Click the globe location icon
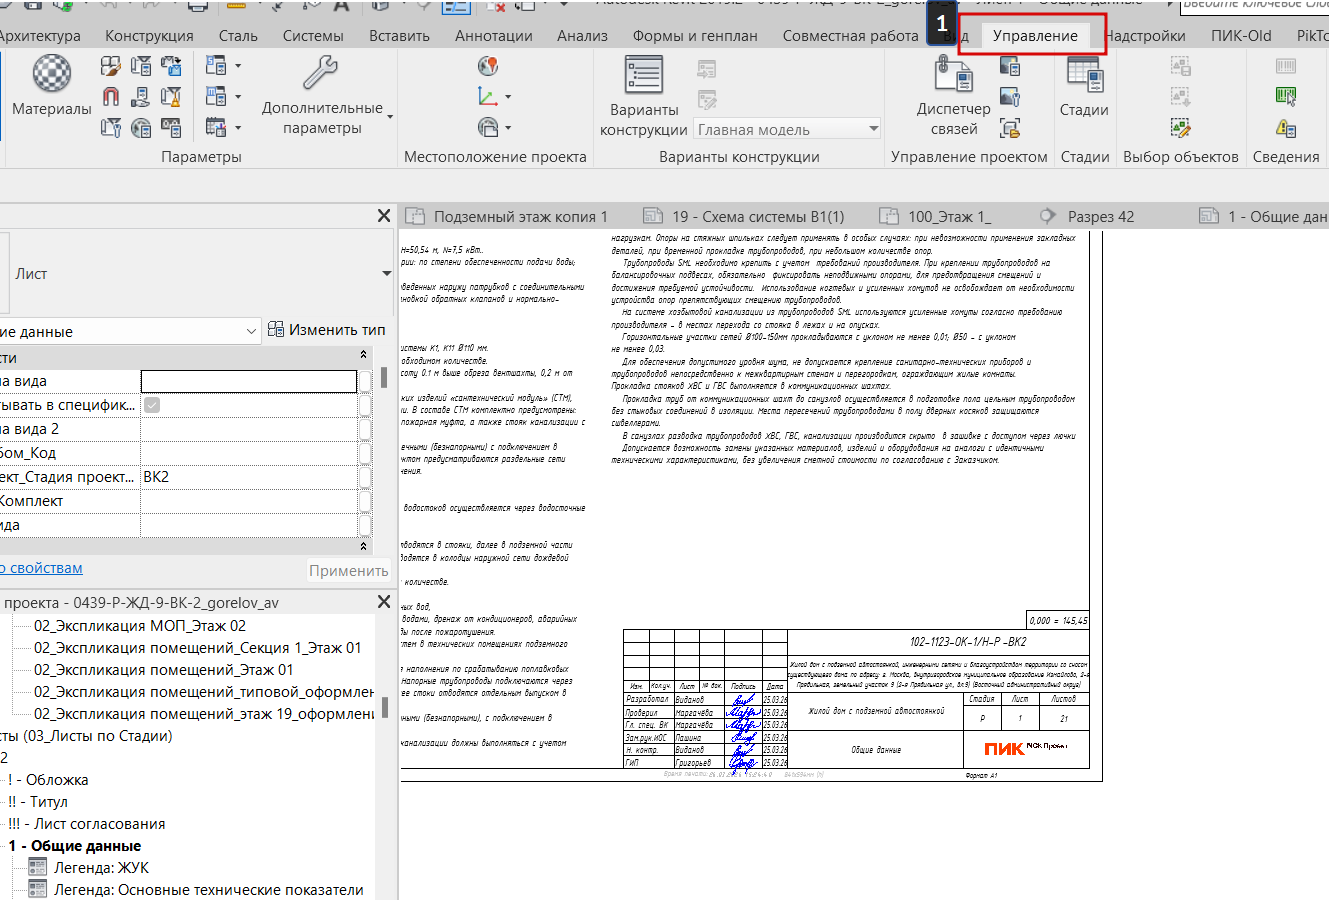1329x900 pixels. pos(488,67)
